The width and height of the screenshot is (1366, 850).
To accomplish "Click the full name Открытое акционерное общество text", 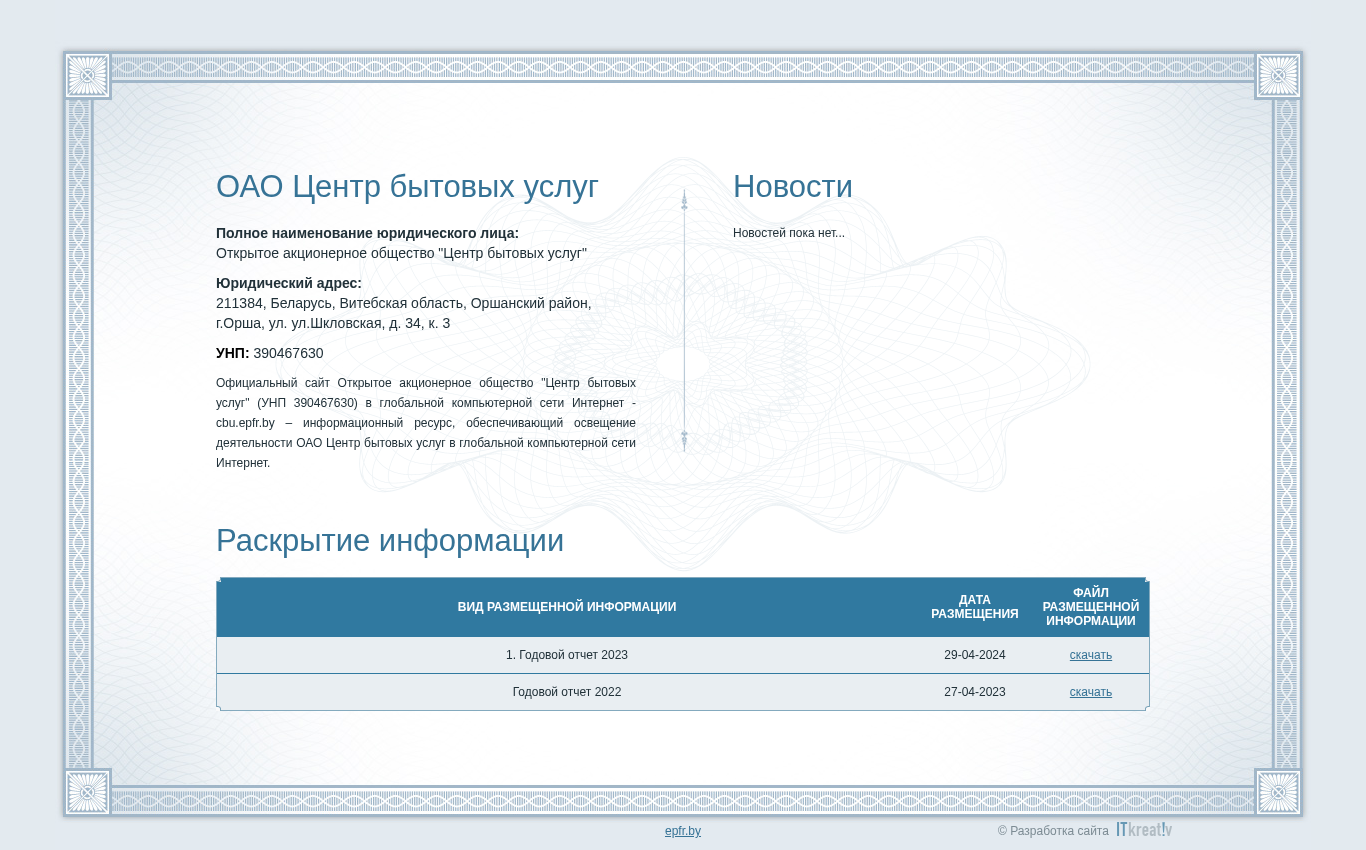I will (x=401, y=253).
